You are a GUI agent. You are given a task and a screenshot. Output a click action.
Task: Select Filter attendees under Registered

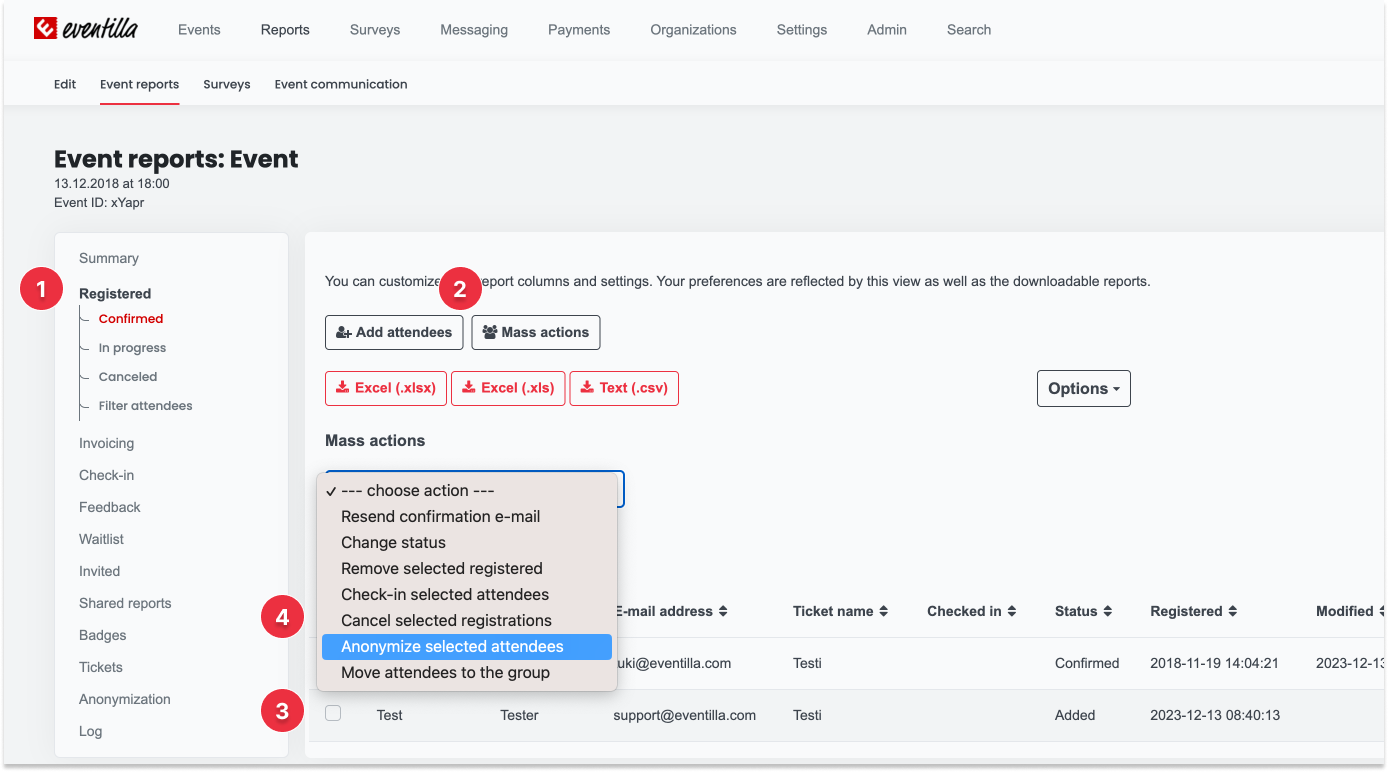[x=145, y=406]
